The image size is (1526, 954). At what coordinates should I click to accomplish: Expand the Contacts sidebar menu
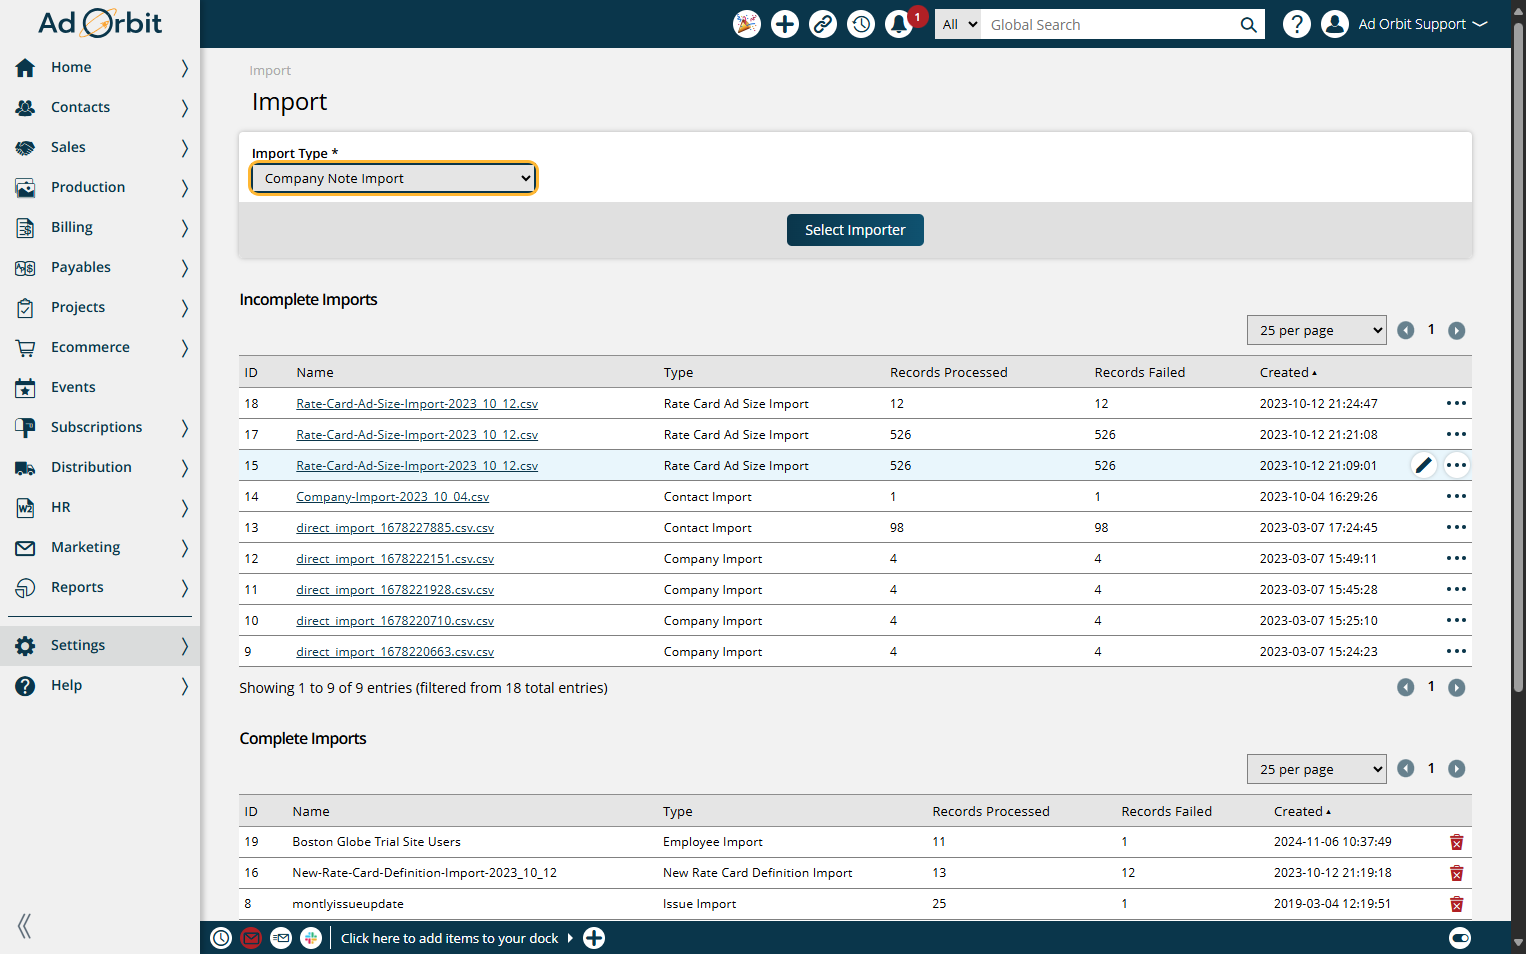(184, 107)
